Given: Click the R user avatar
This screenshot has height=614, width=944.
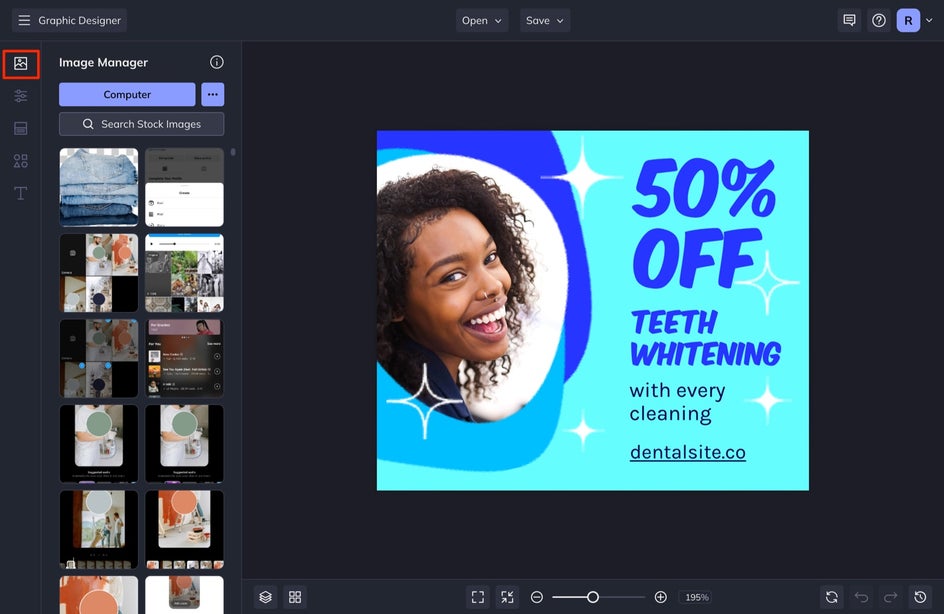Looking at the screenshot, I should 908,20.
